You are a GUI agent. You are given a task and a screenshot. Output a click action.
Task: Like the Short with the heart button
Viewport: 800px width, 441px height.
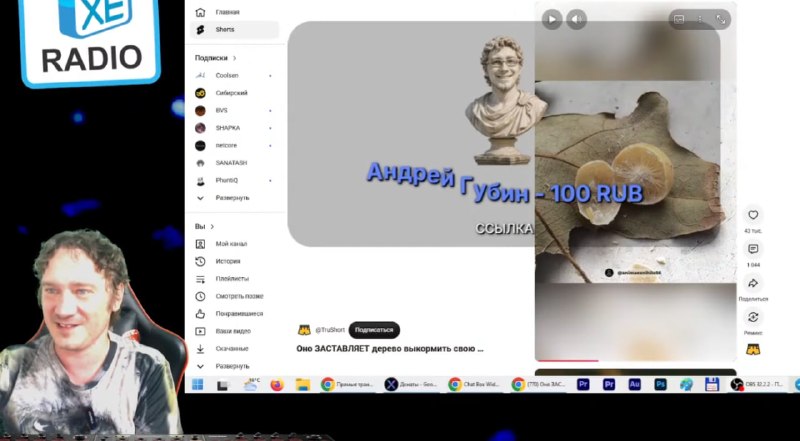(753, 215)
